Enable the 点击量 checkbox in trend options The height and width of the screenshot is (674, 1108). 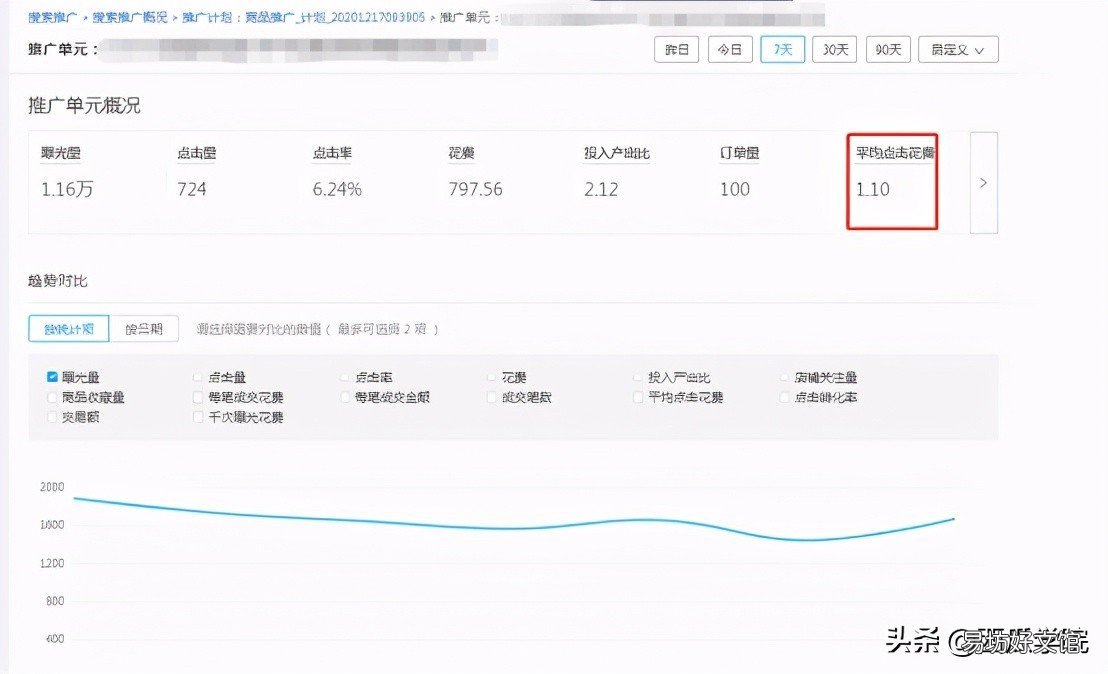(x=198, y=377)
